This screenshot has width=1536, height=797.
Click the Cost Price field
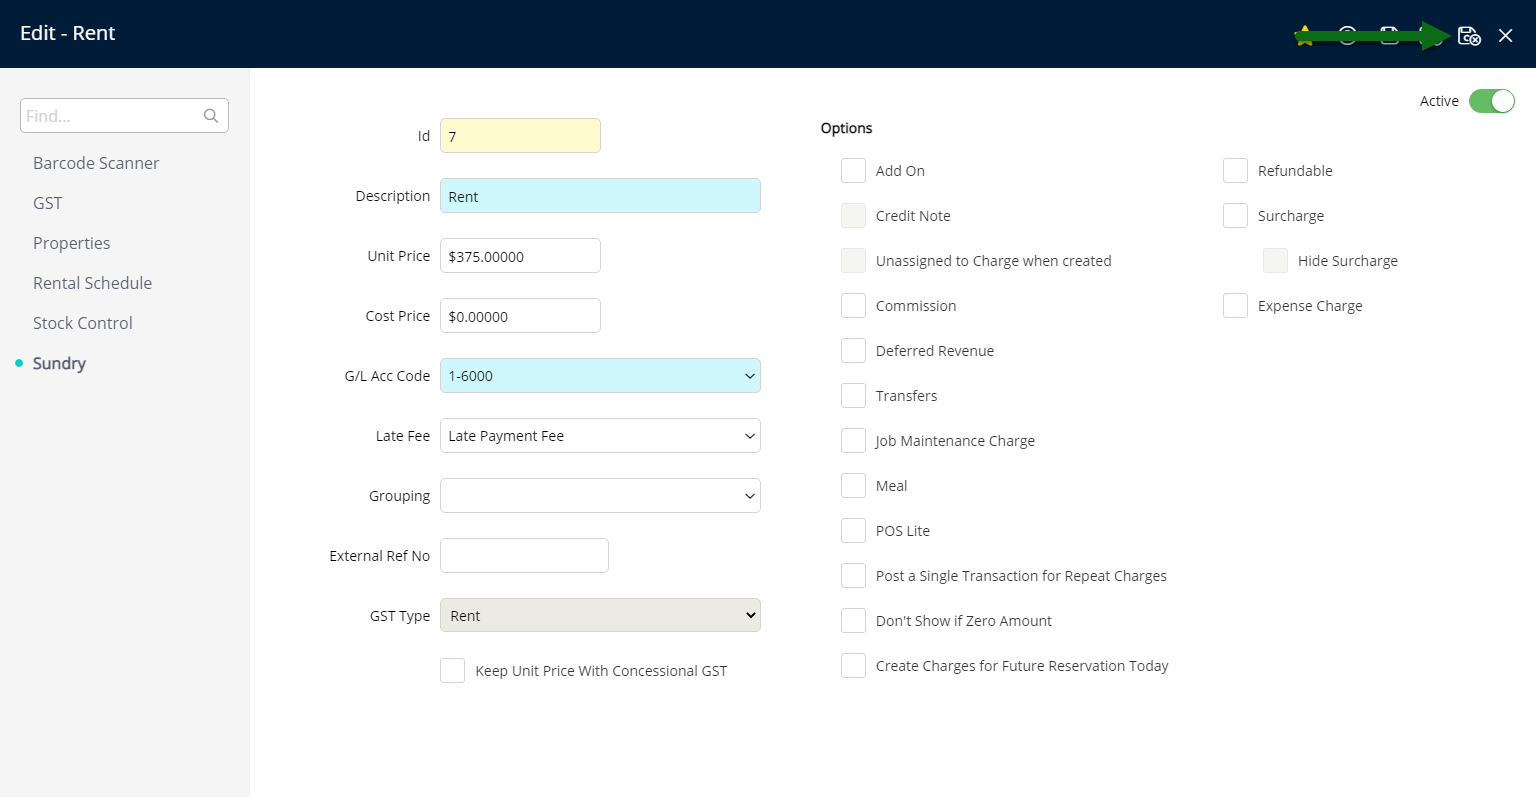520,316
